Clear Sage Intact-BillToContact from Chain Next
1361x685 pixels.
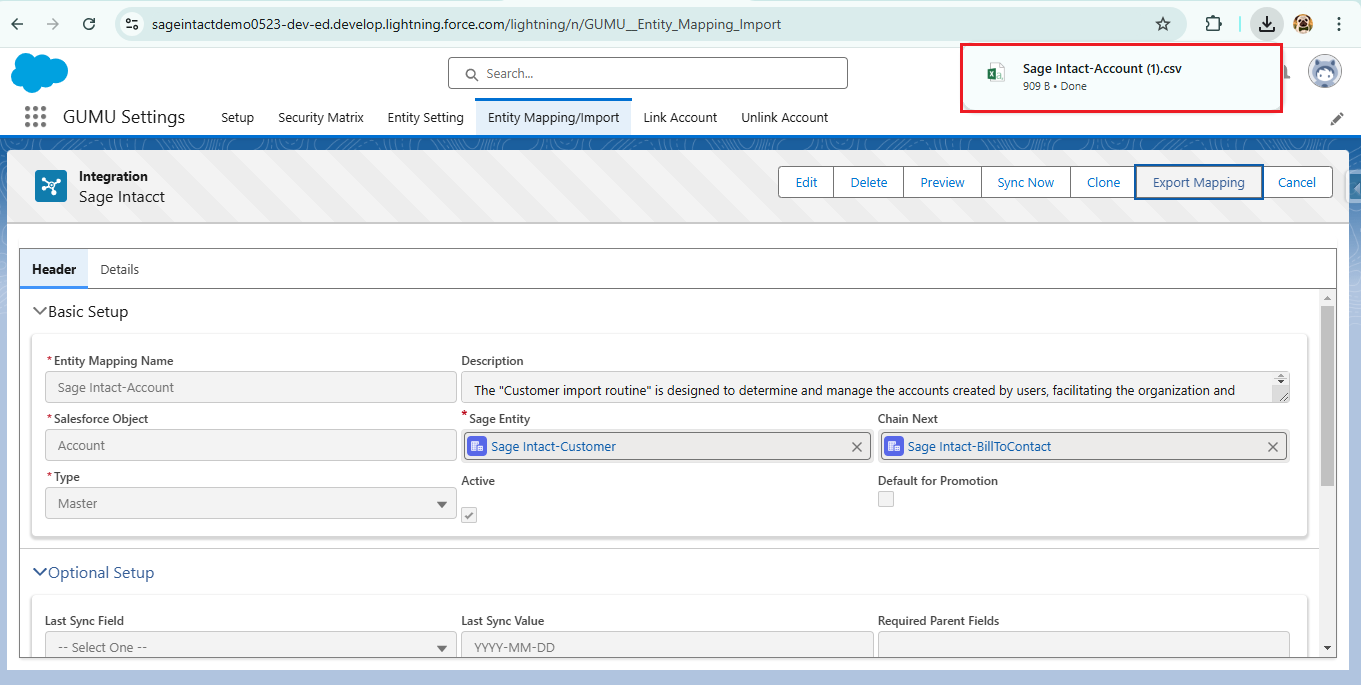point(1272,447)
